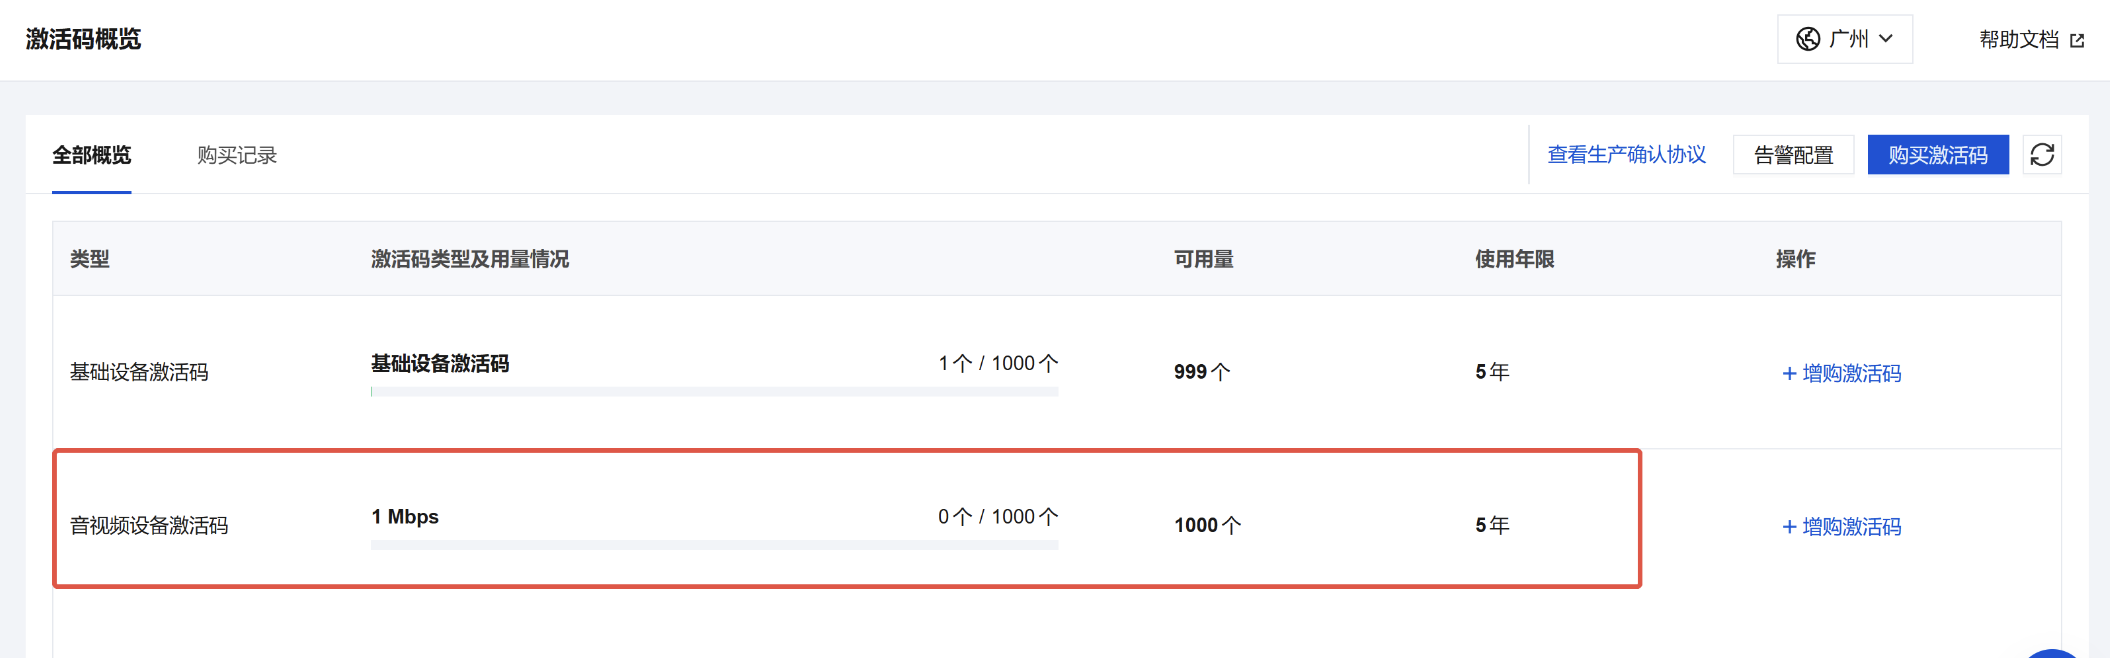Open the 帮助文档 link
This screenshot has height=658, width=2110.
pos(2019,39)
